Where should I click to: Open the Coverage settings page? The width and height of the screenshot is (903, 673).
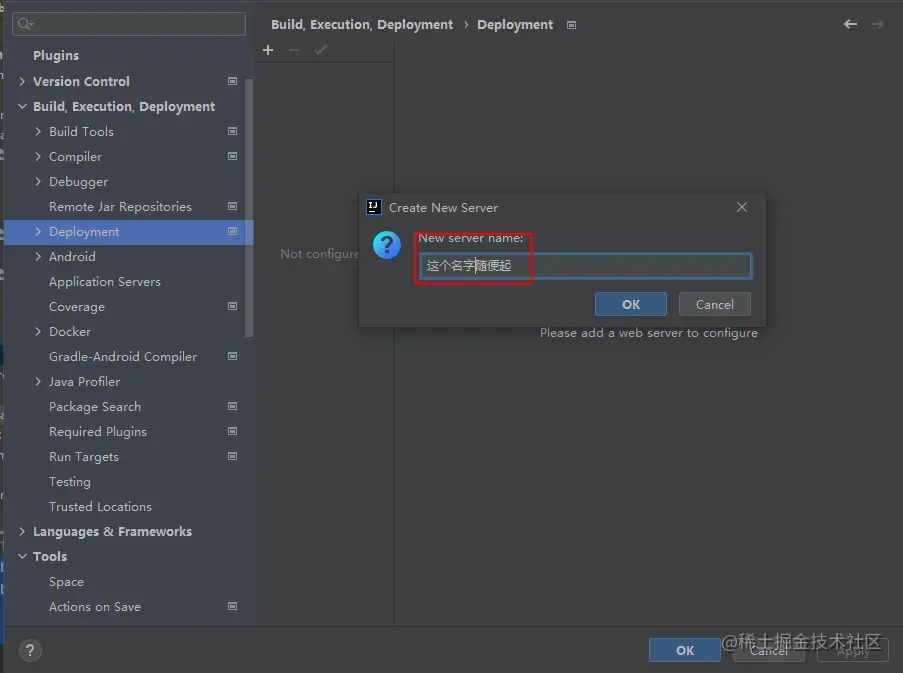point(77,307)
